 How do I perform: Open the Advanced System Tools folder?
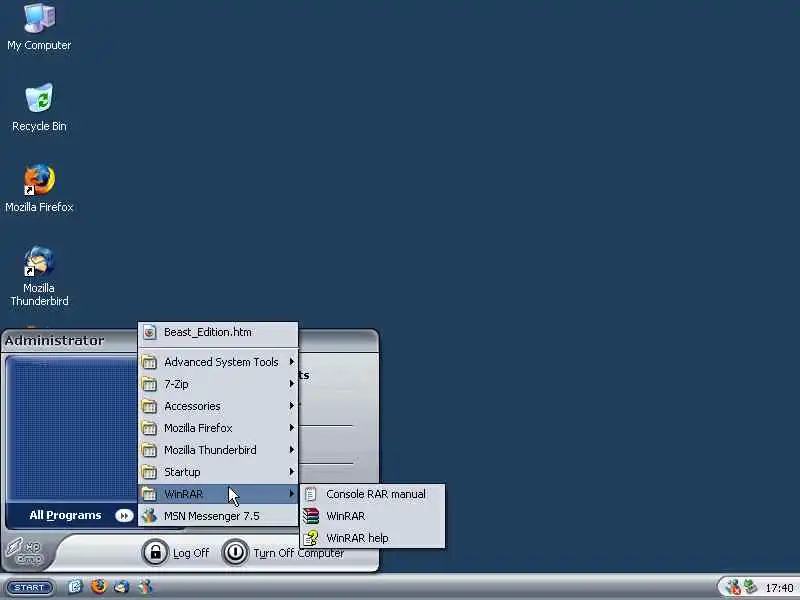tap(218, 362)
